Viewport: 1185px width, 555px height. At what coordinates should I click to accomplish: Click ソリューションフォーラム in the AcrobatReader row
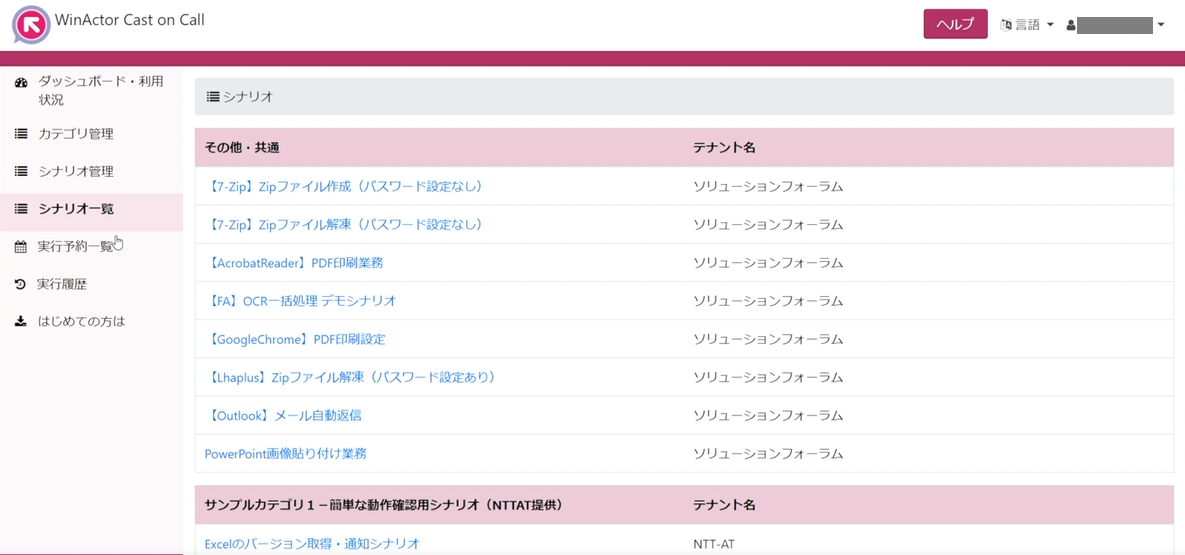pos(768,262)
